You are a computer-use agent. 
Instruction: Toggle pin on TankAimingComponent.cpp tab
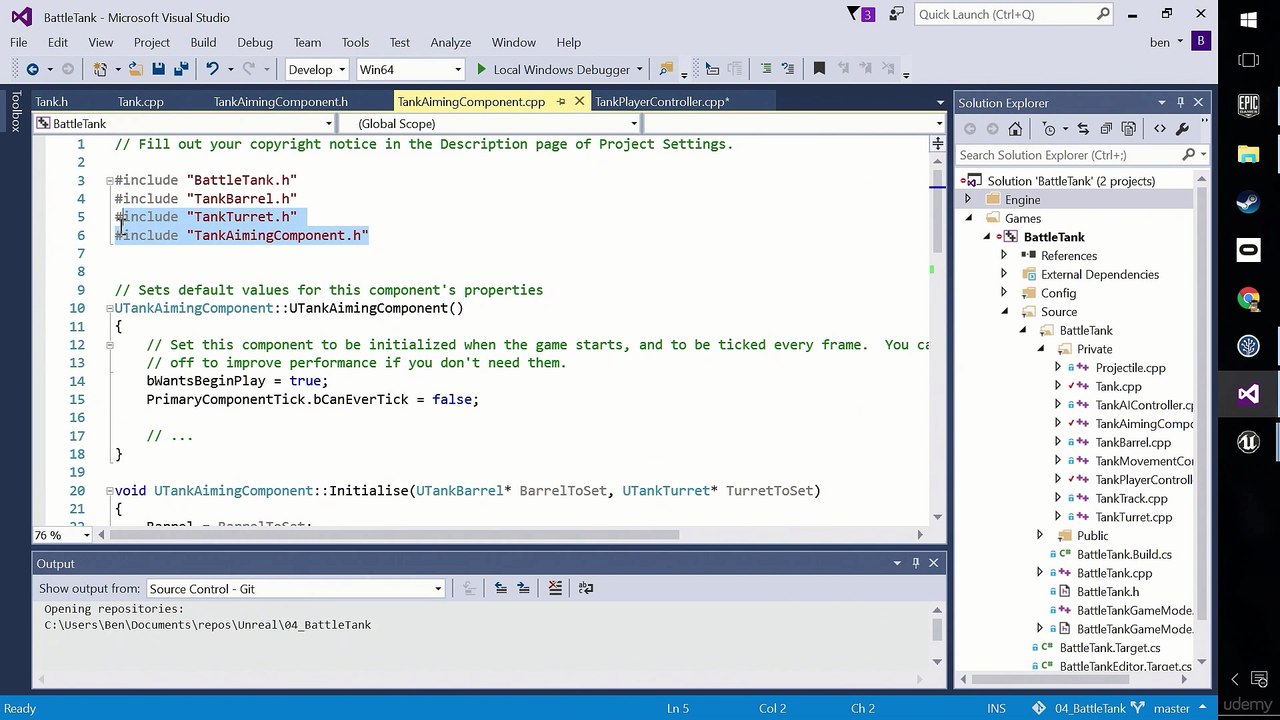(561, 102)
